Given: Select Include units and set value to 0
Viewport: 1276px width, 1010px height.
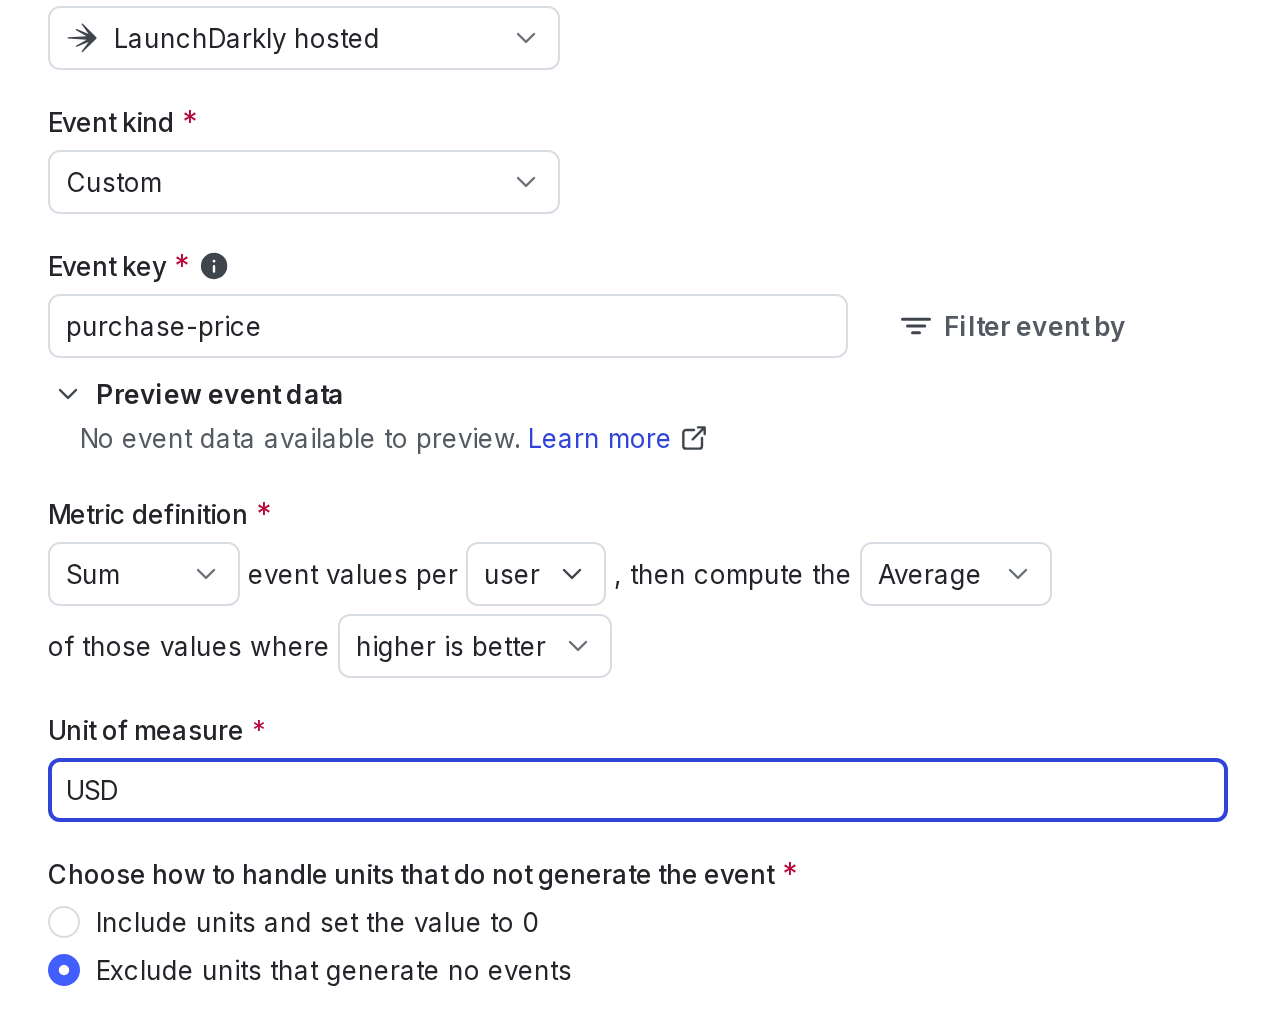Looking at the screenshot, I should (64, 922).
